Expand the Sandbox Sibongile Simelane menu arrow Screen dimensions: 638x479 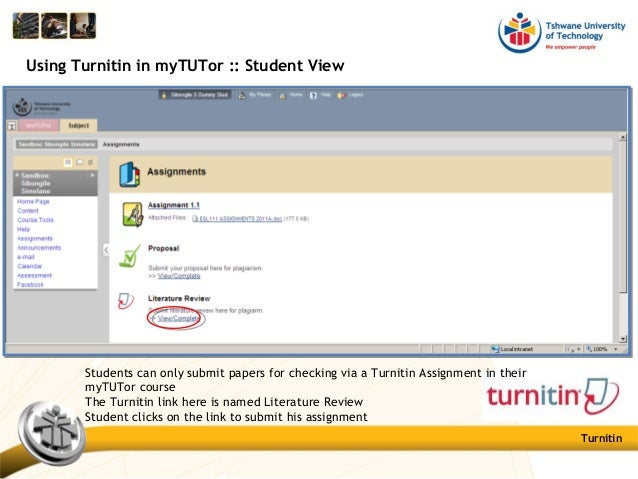pyautogui.click(x=92, y=175)
